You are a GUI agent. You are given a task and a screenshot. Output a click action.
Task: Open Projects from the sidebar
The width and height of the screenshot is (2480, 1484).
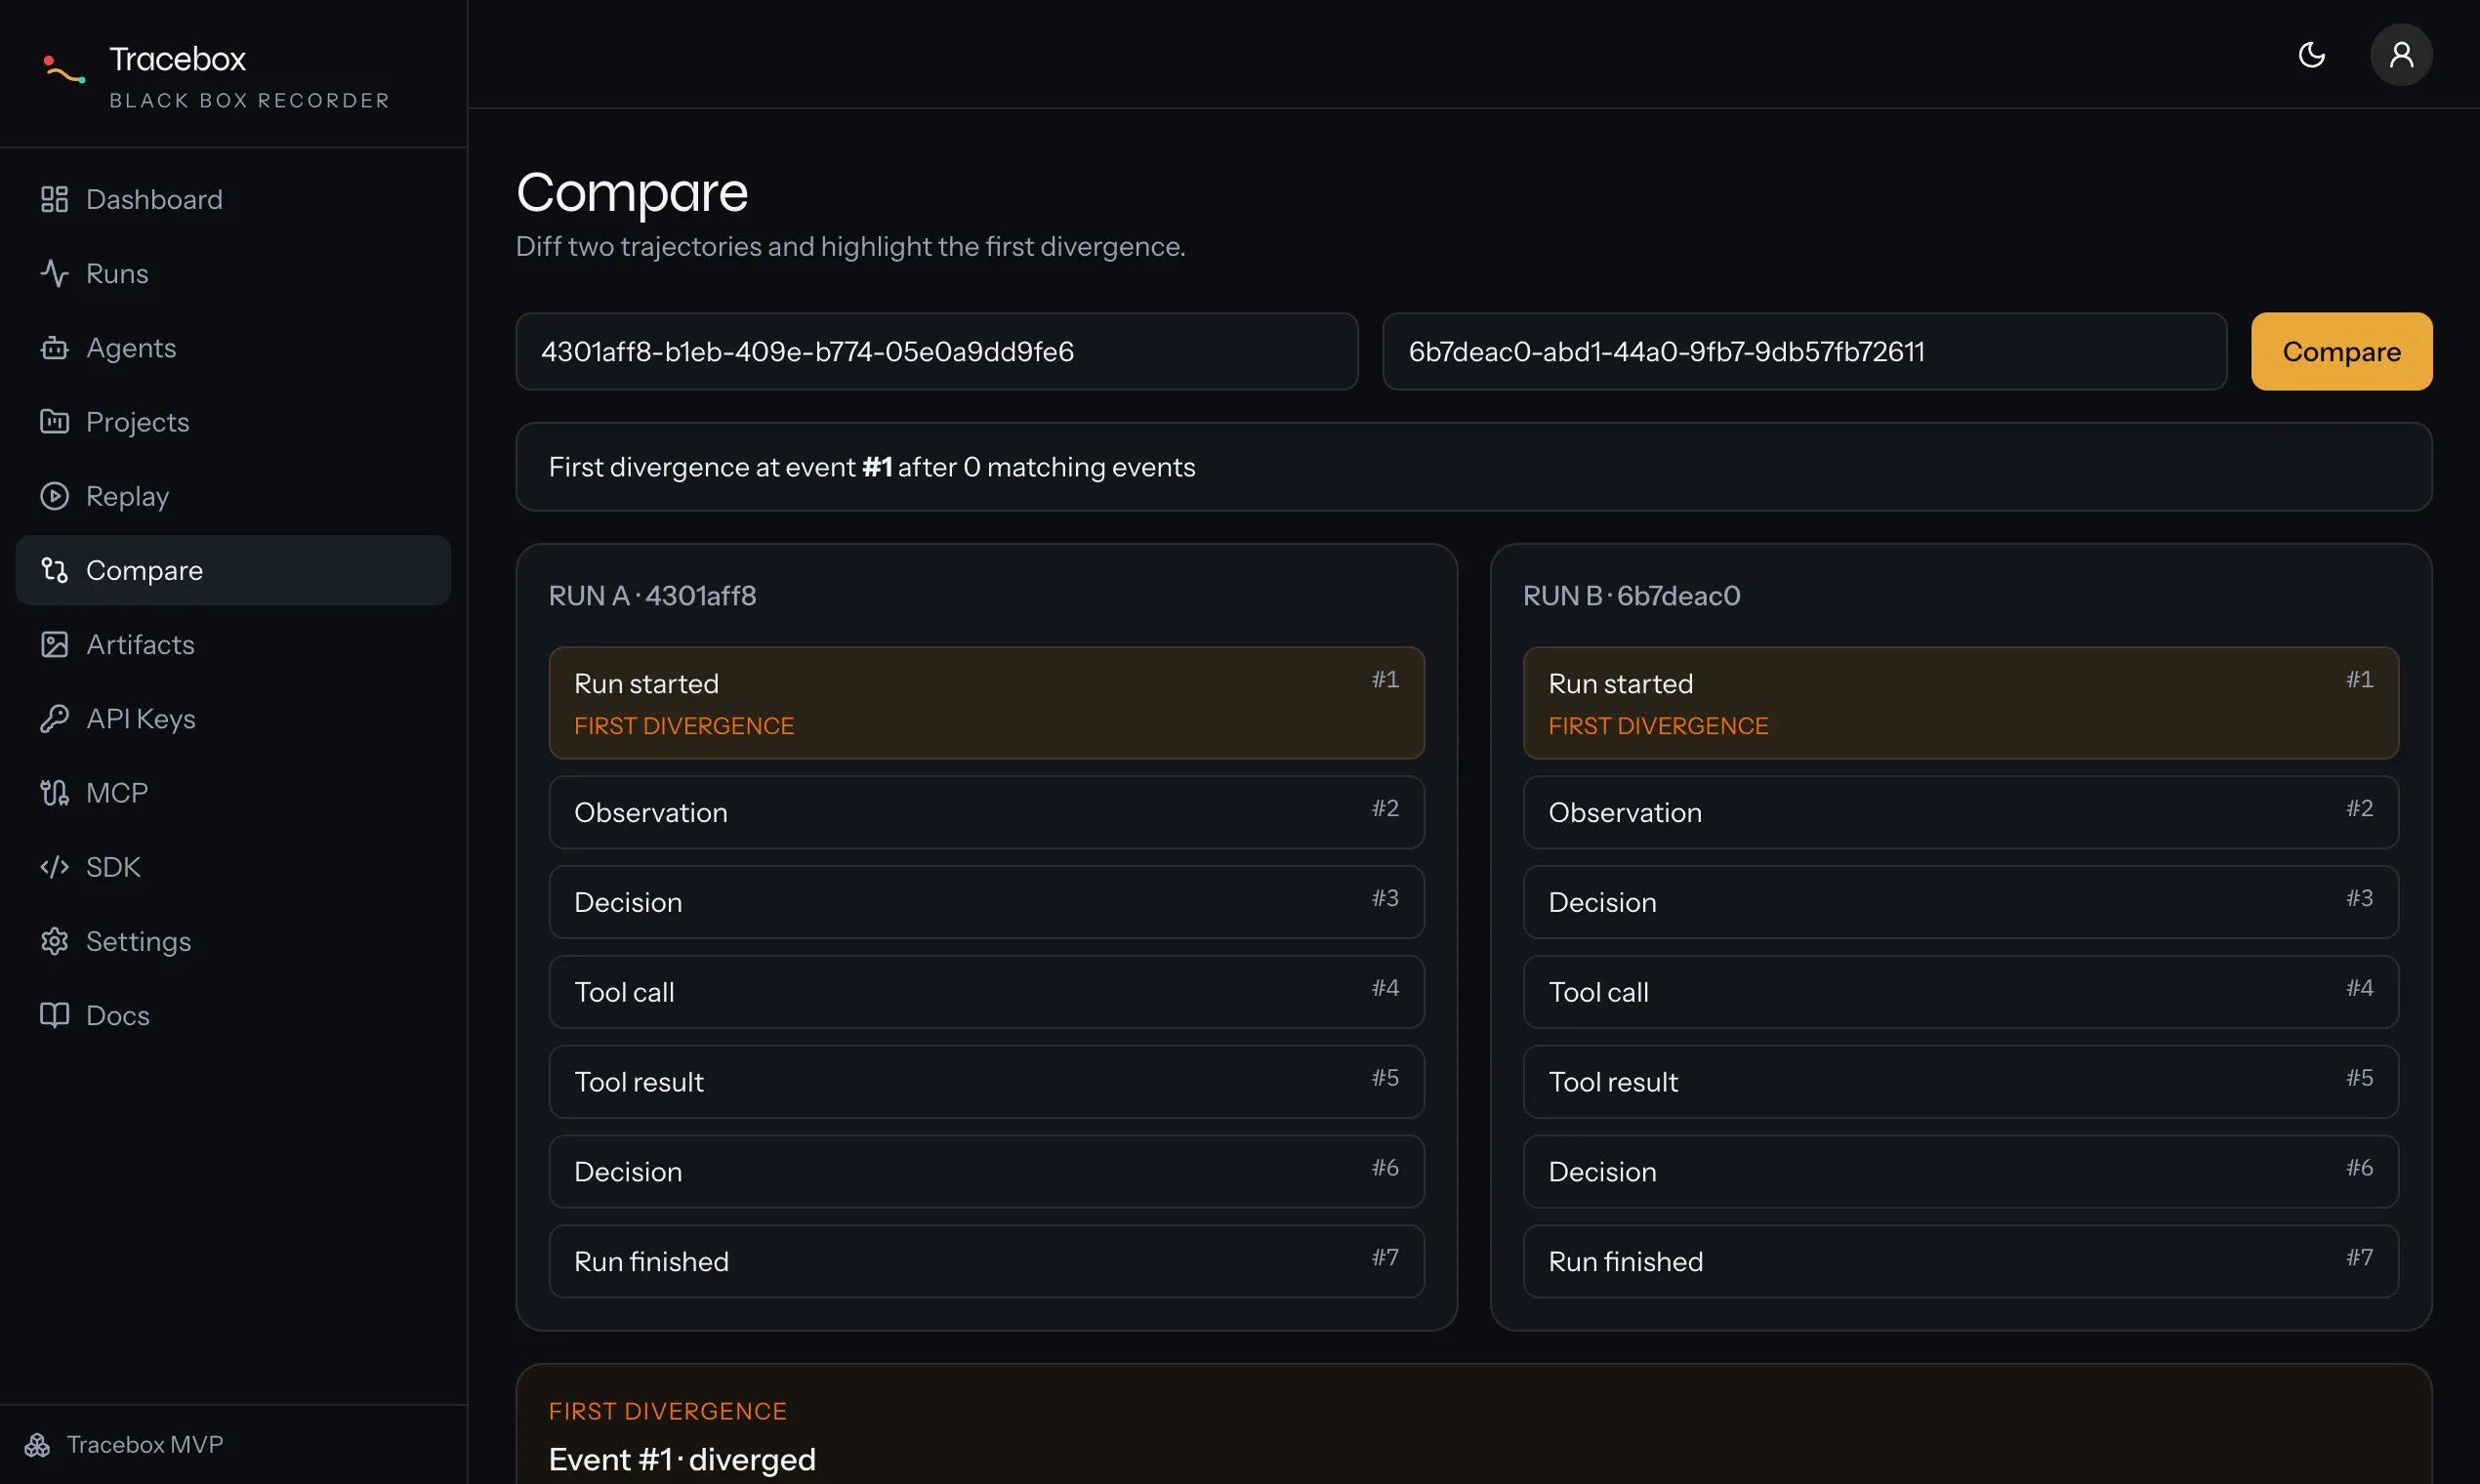(233, 421)
